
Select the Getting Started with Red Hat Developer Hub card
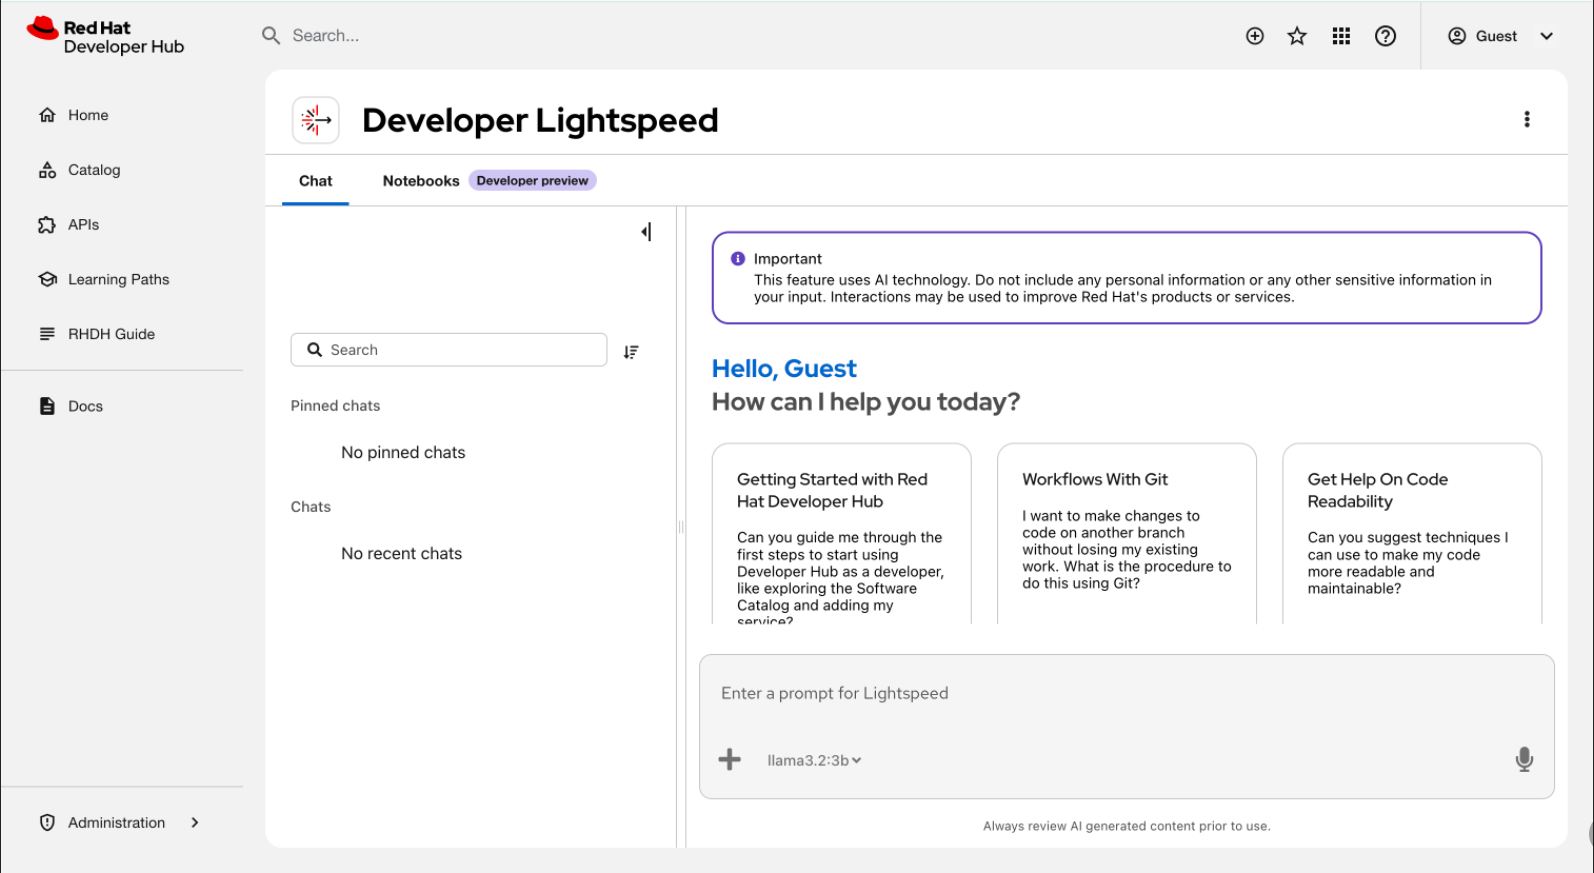coord(841,534)
